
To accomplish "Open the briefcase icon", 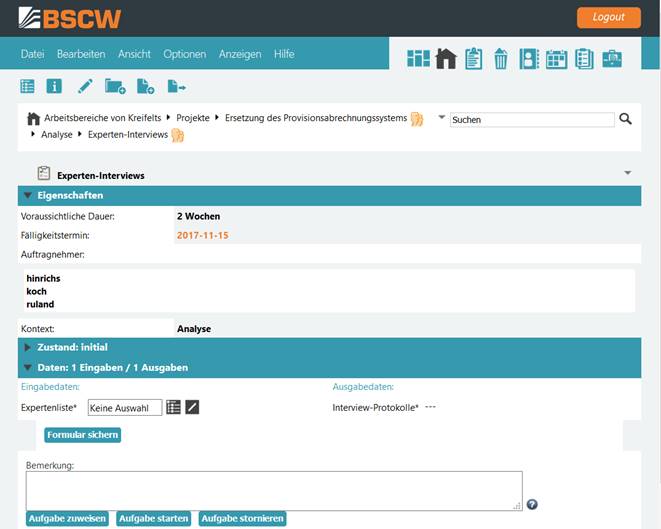I will click(x=611, y=59).
